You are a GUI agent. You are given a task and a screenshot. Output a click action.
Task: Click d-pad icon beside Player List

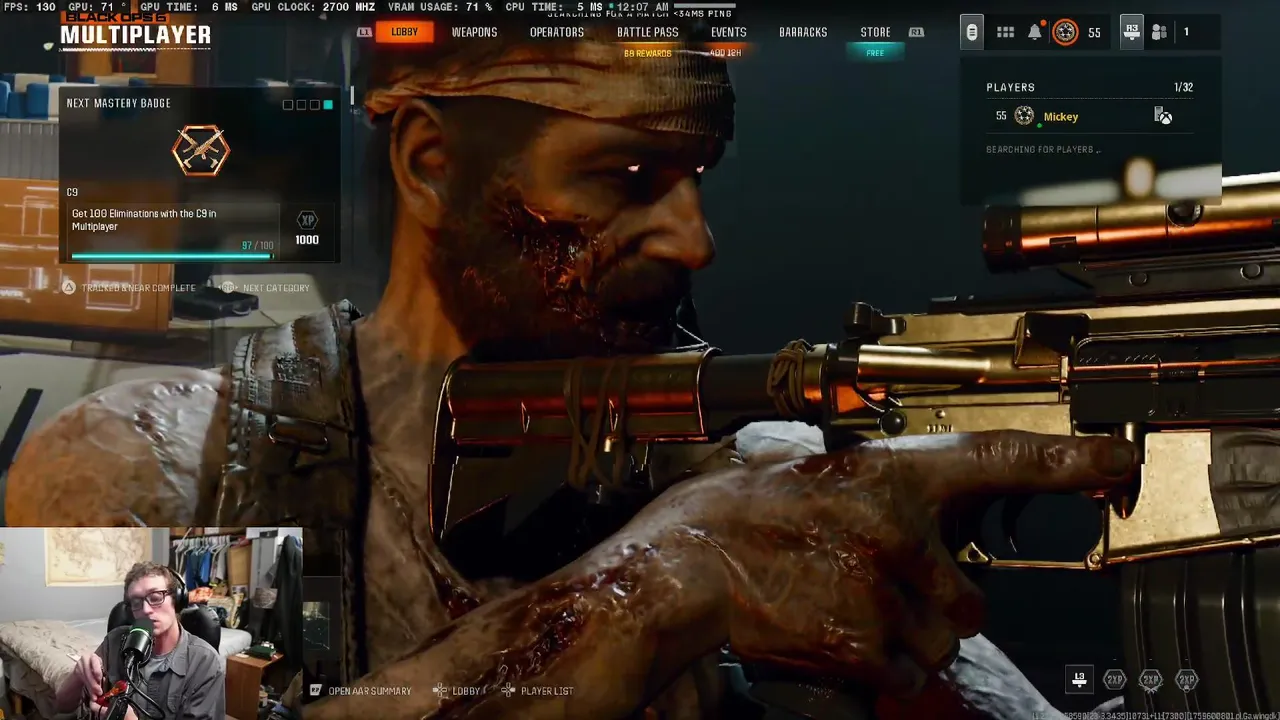(x=508, y=690)
